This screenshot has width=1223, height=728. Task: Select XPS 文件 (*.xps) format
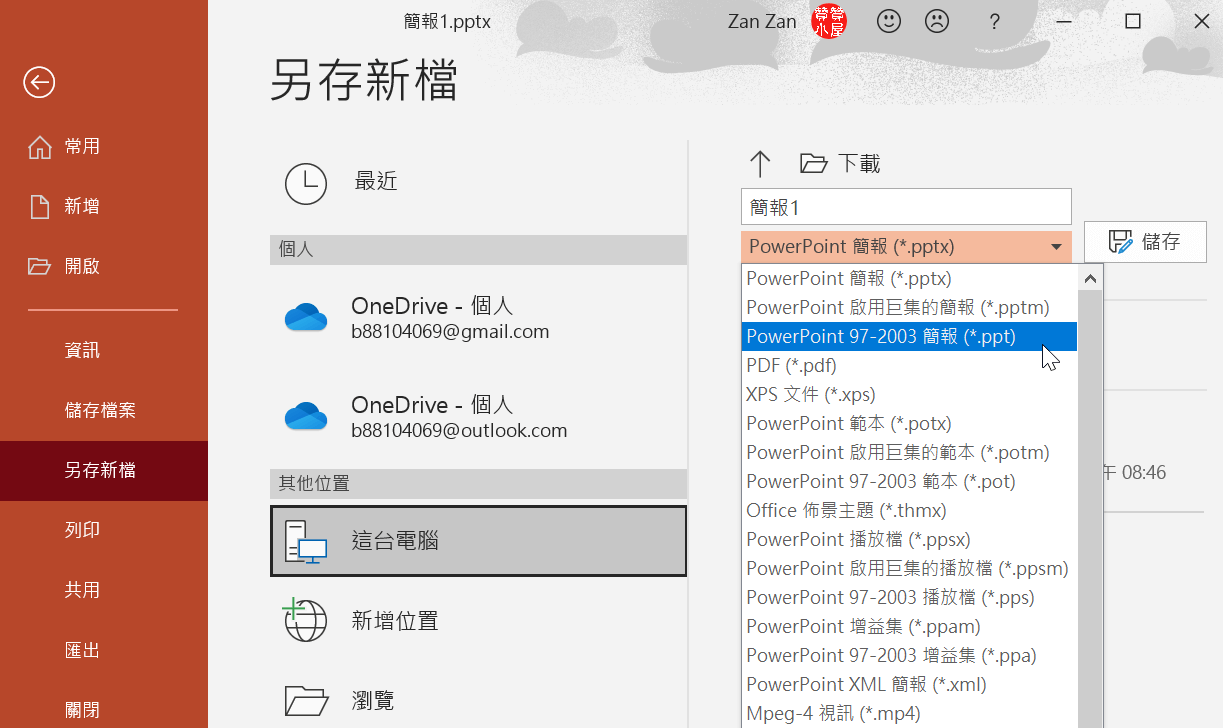(x=909, y=395)
